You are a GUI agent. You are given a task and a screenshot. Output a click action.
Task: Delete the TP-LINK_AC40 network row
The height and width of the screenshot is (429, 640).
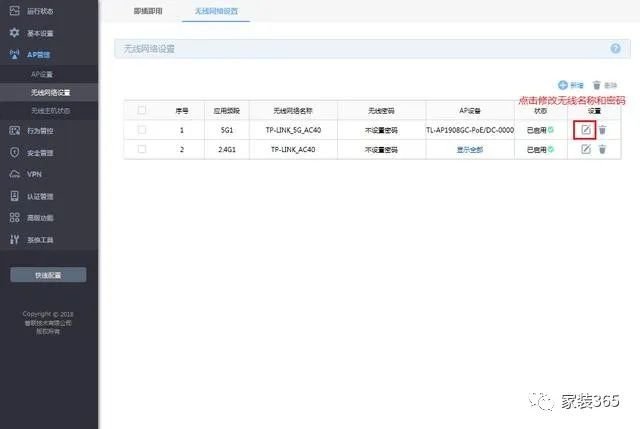point(602,149)
